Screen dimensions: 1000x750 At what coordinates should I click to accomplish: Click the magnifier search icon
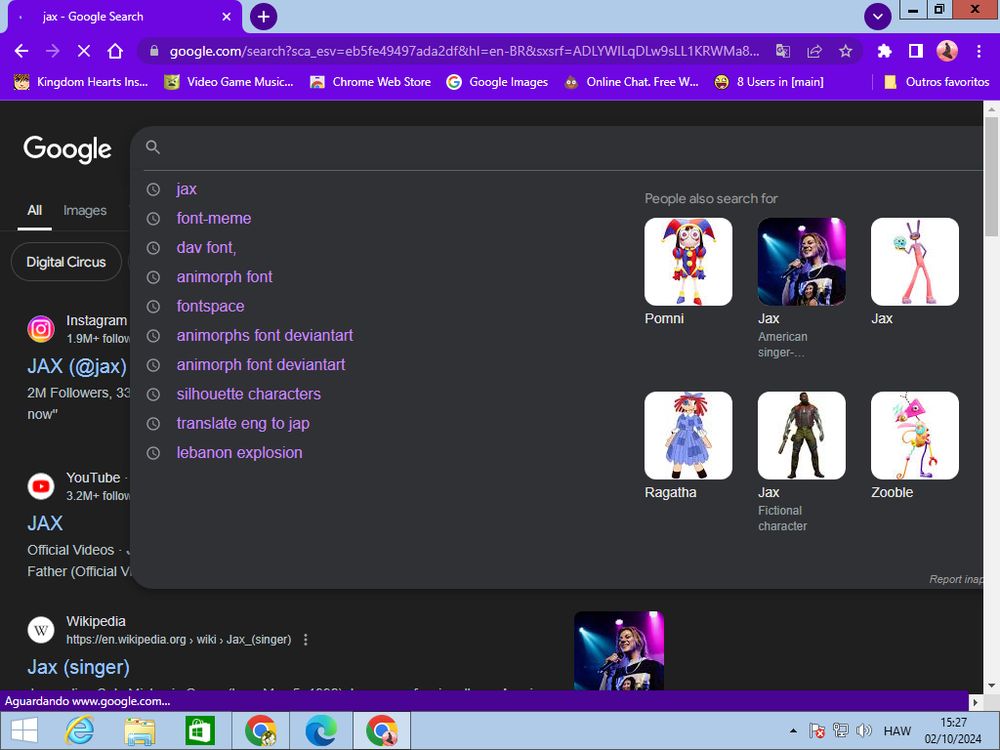pyautogui.click(x=152, y=147)
